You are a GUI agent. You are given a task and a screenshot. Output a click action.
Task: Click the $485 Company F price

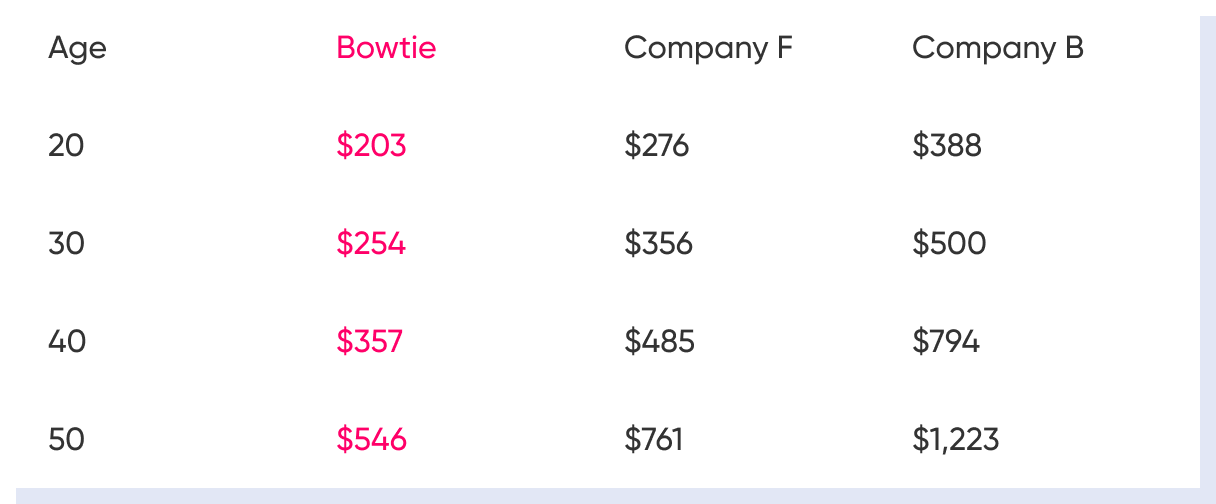659,342
